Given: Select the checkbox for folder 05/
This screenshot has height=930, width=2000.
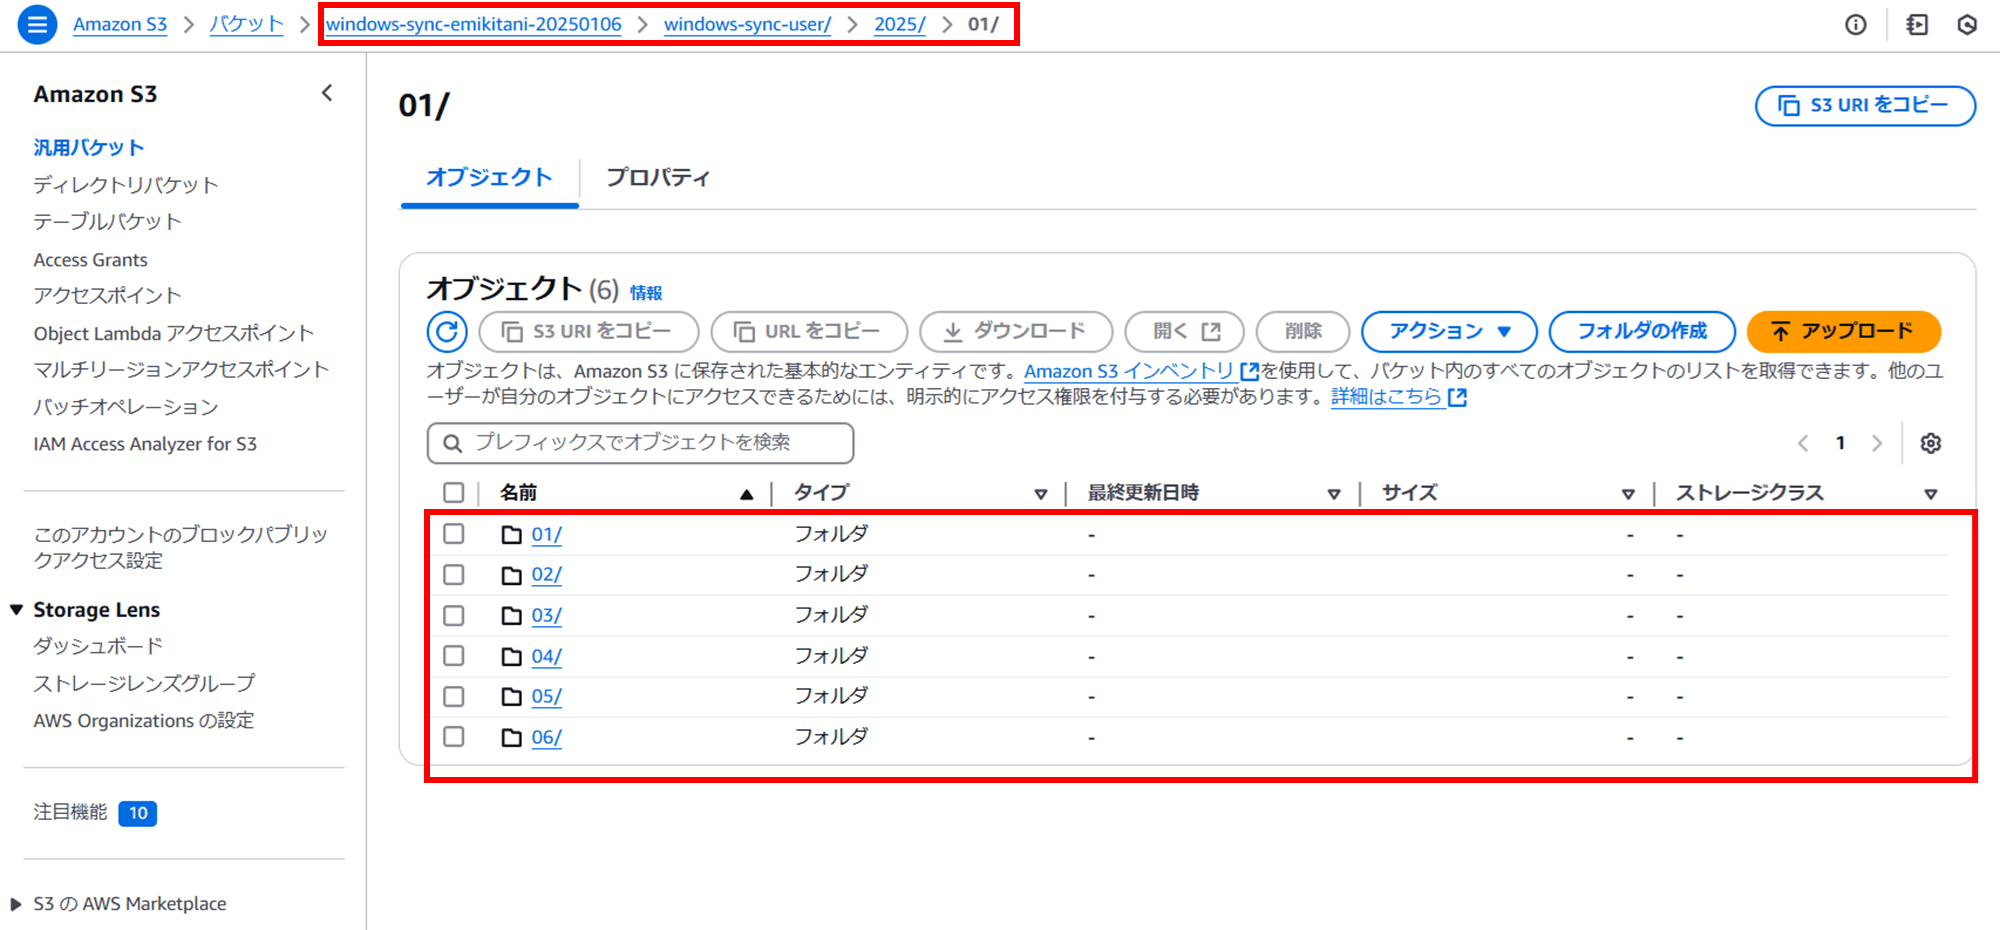Looking at the screenshot, I should pos(454,696).
